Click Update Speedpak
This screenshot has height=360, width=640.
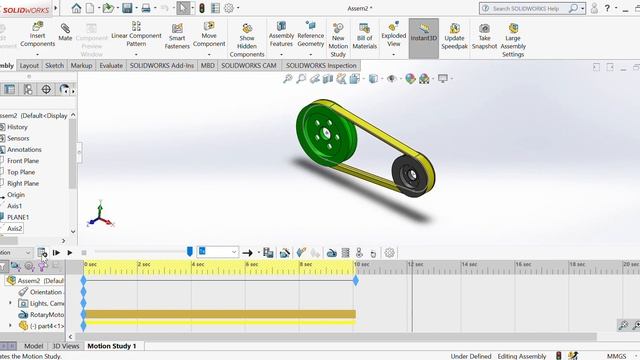[x=454, y=36]
